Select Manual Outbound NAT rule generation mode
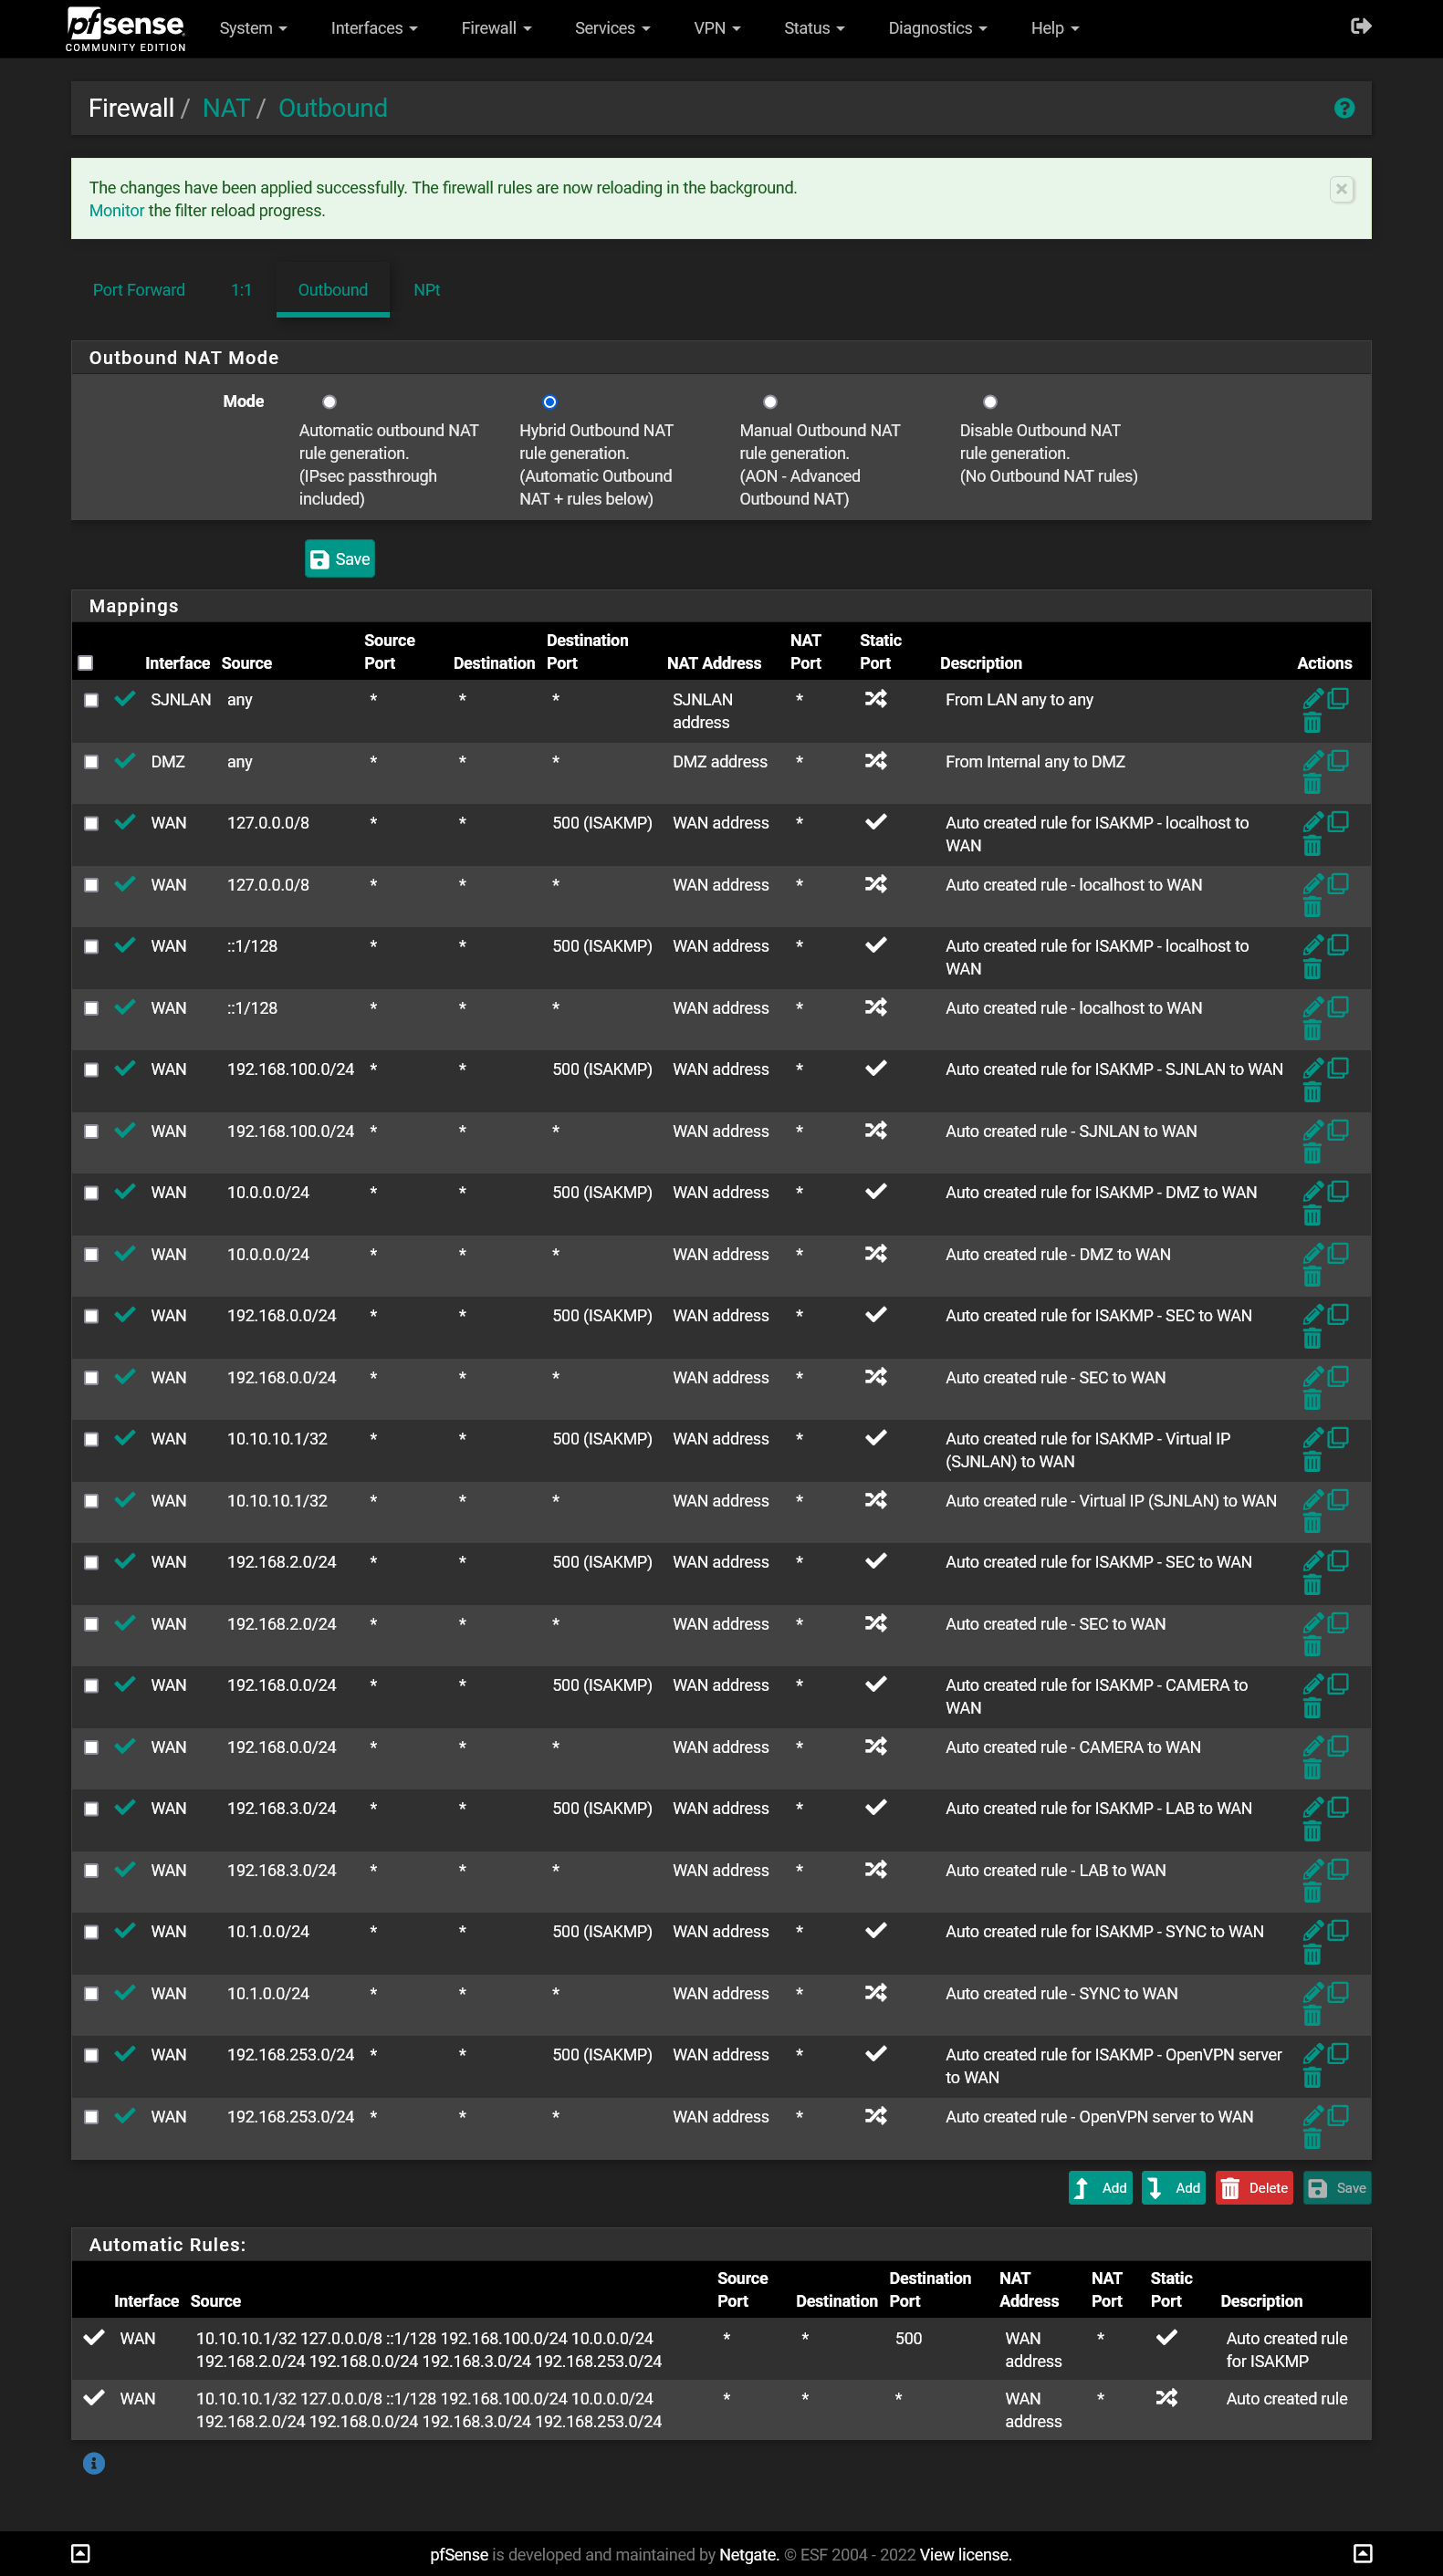Image resolution: width=1443 pixels, height=2576 pixels. (x=770, y=402)
